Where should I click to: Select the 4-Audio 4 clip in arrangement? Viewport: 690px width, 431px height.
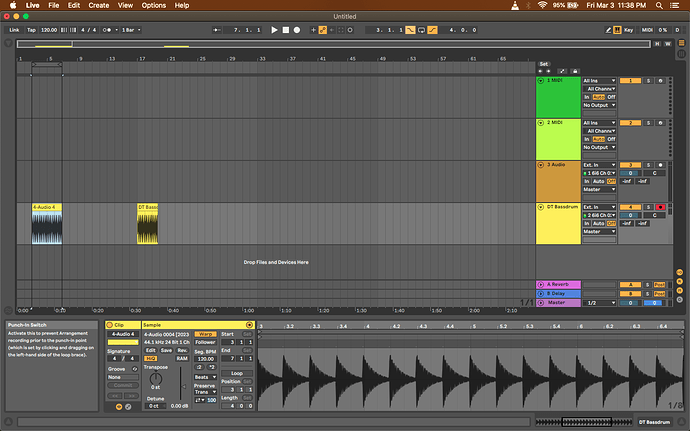47,224
